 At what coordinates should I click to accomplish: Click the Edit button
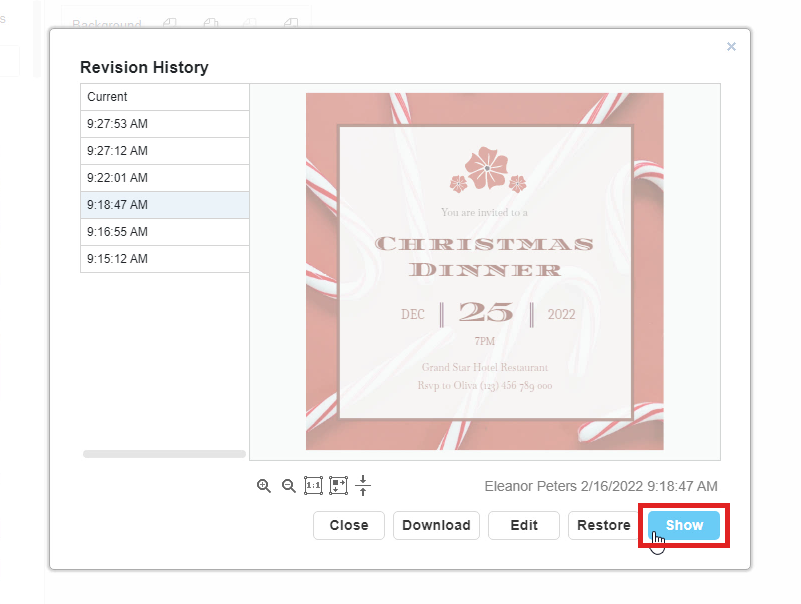pos(524,525)
